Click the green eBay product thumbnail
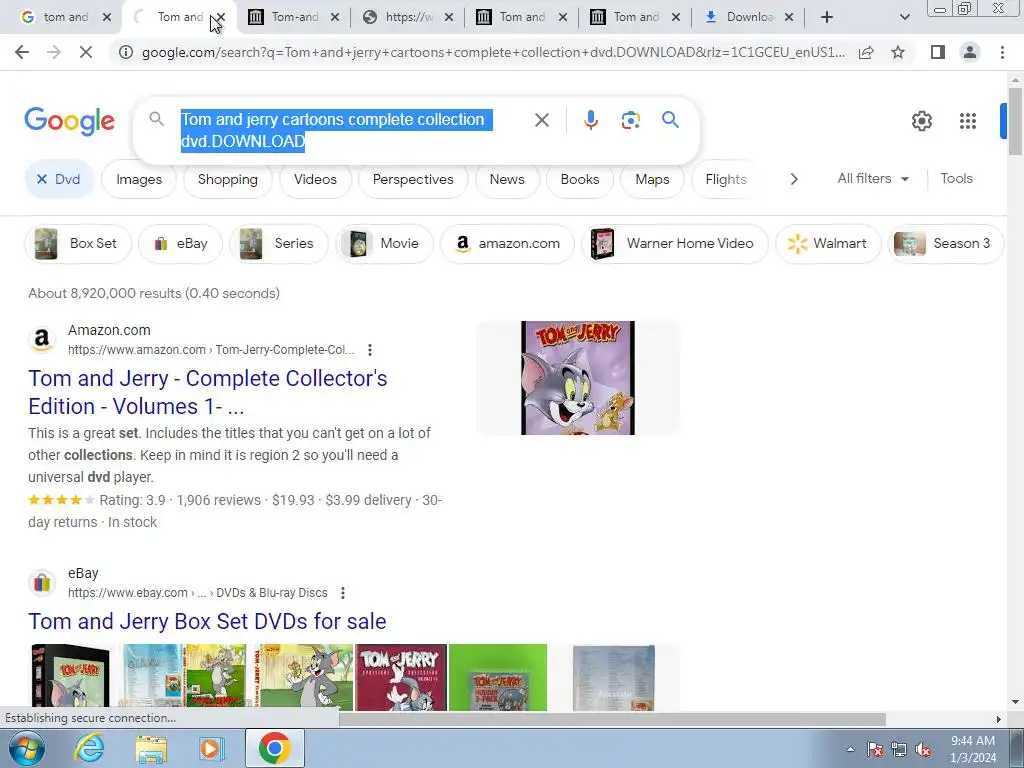 tap(498, 677)
